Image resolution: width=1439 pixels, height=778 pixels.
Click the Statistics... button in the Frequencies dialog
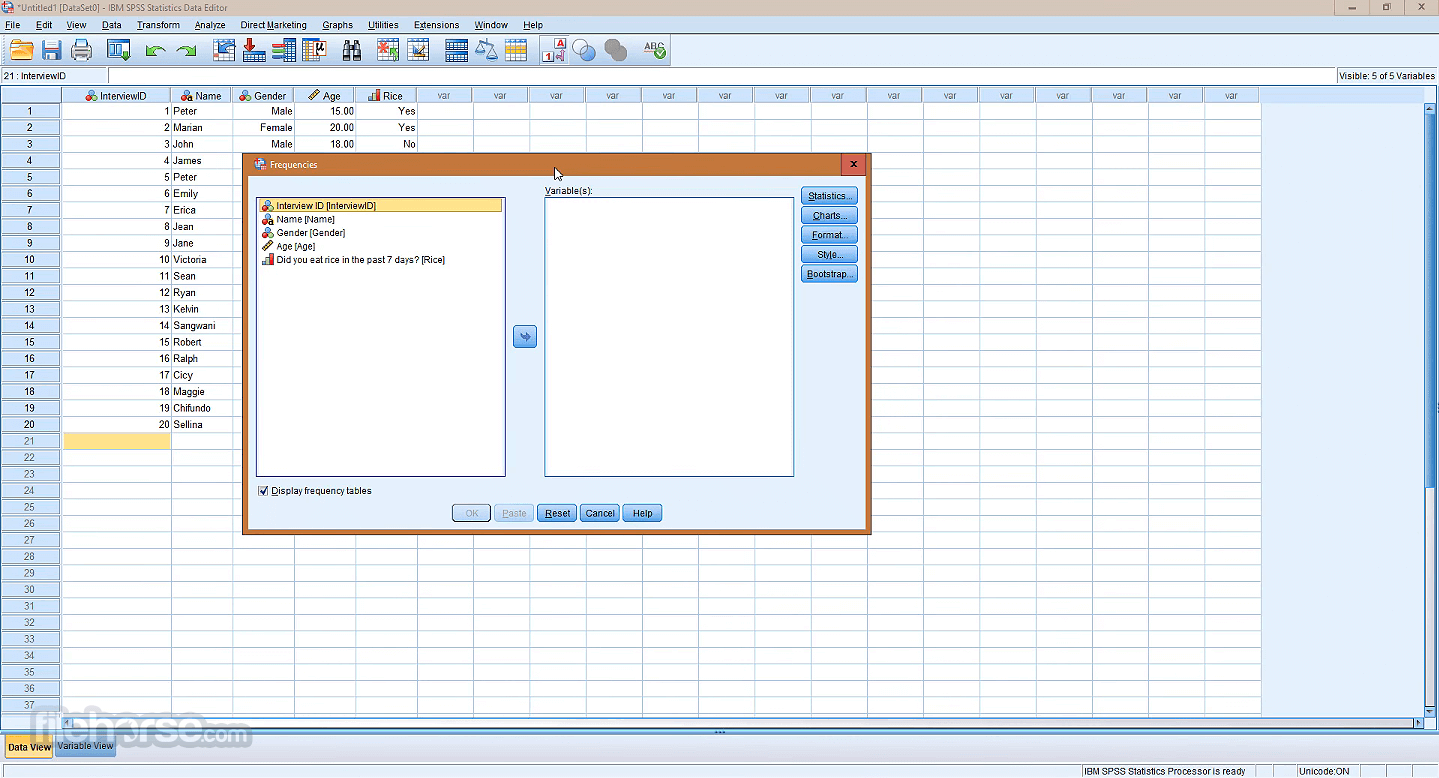click(829, 196)
